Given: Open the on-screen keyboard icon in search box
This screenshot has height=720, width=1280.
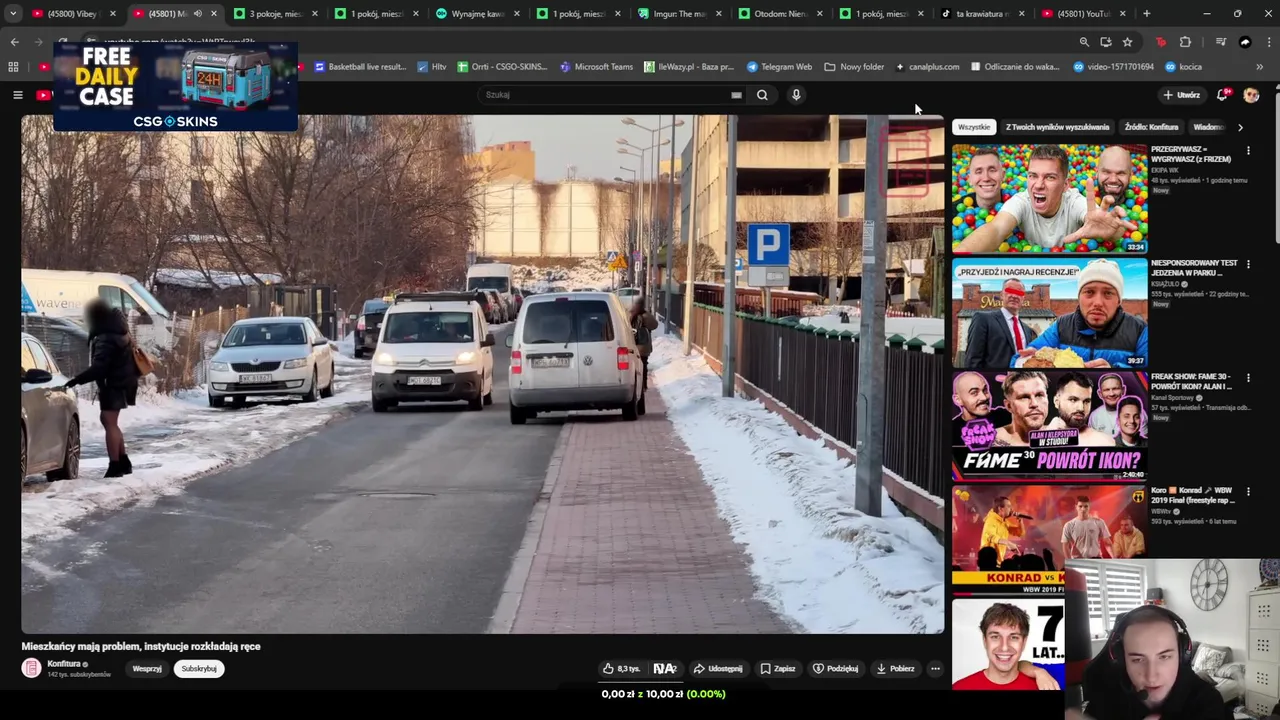Looking at the screenshot, I should tap(736, 95).
